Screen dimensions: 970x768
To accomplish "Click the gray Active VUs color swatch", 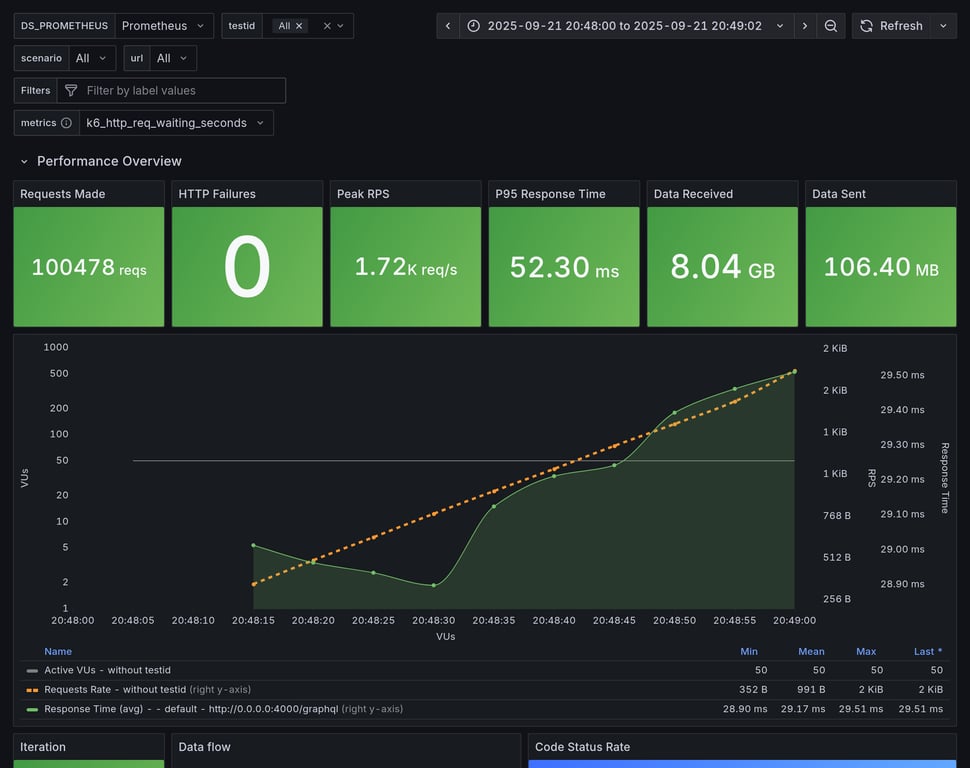I will point(32,670).
